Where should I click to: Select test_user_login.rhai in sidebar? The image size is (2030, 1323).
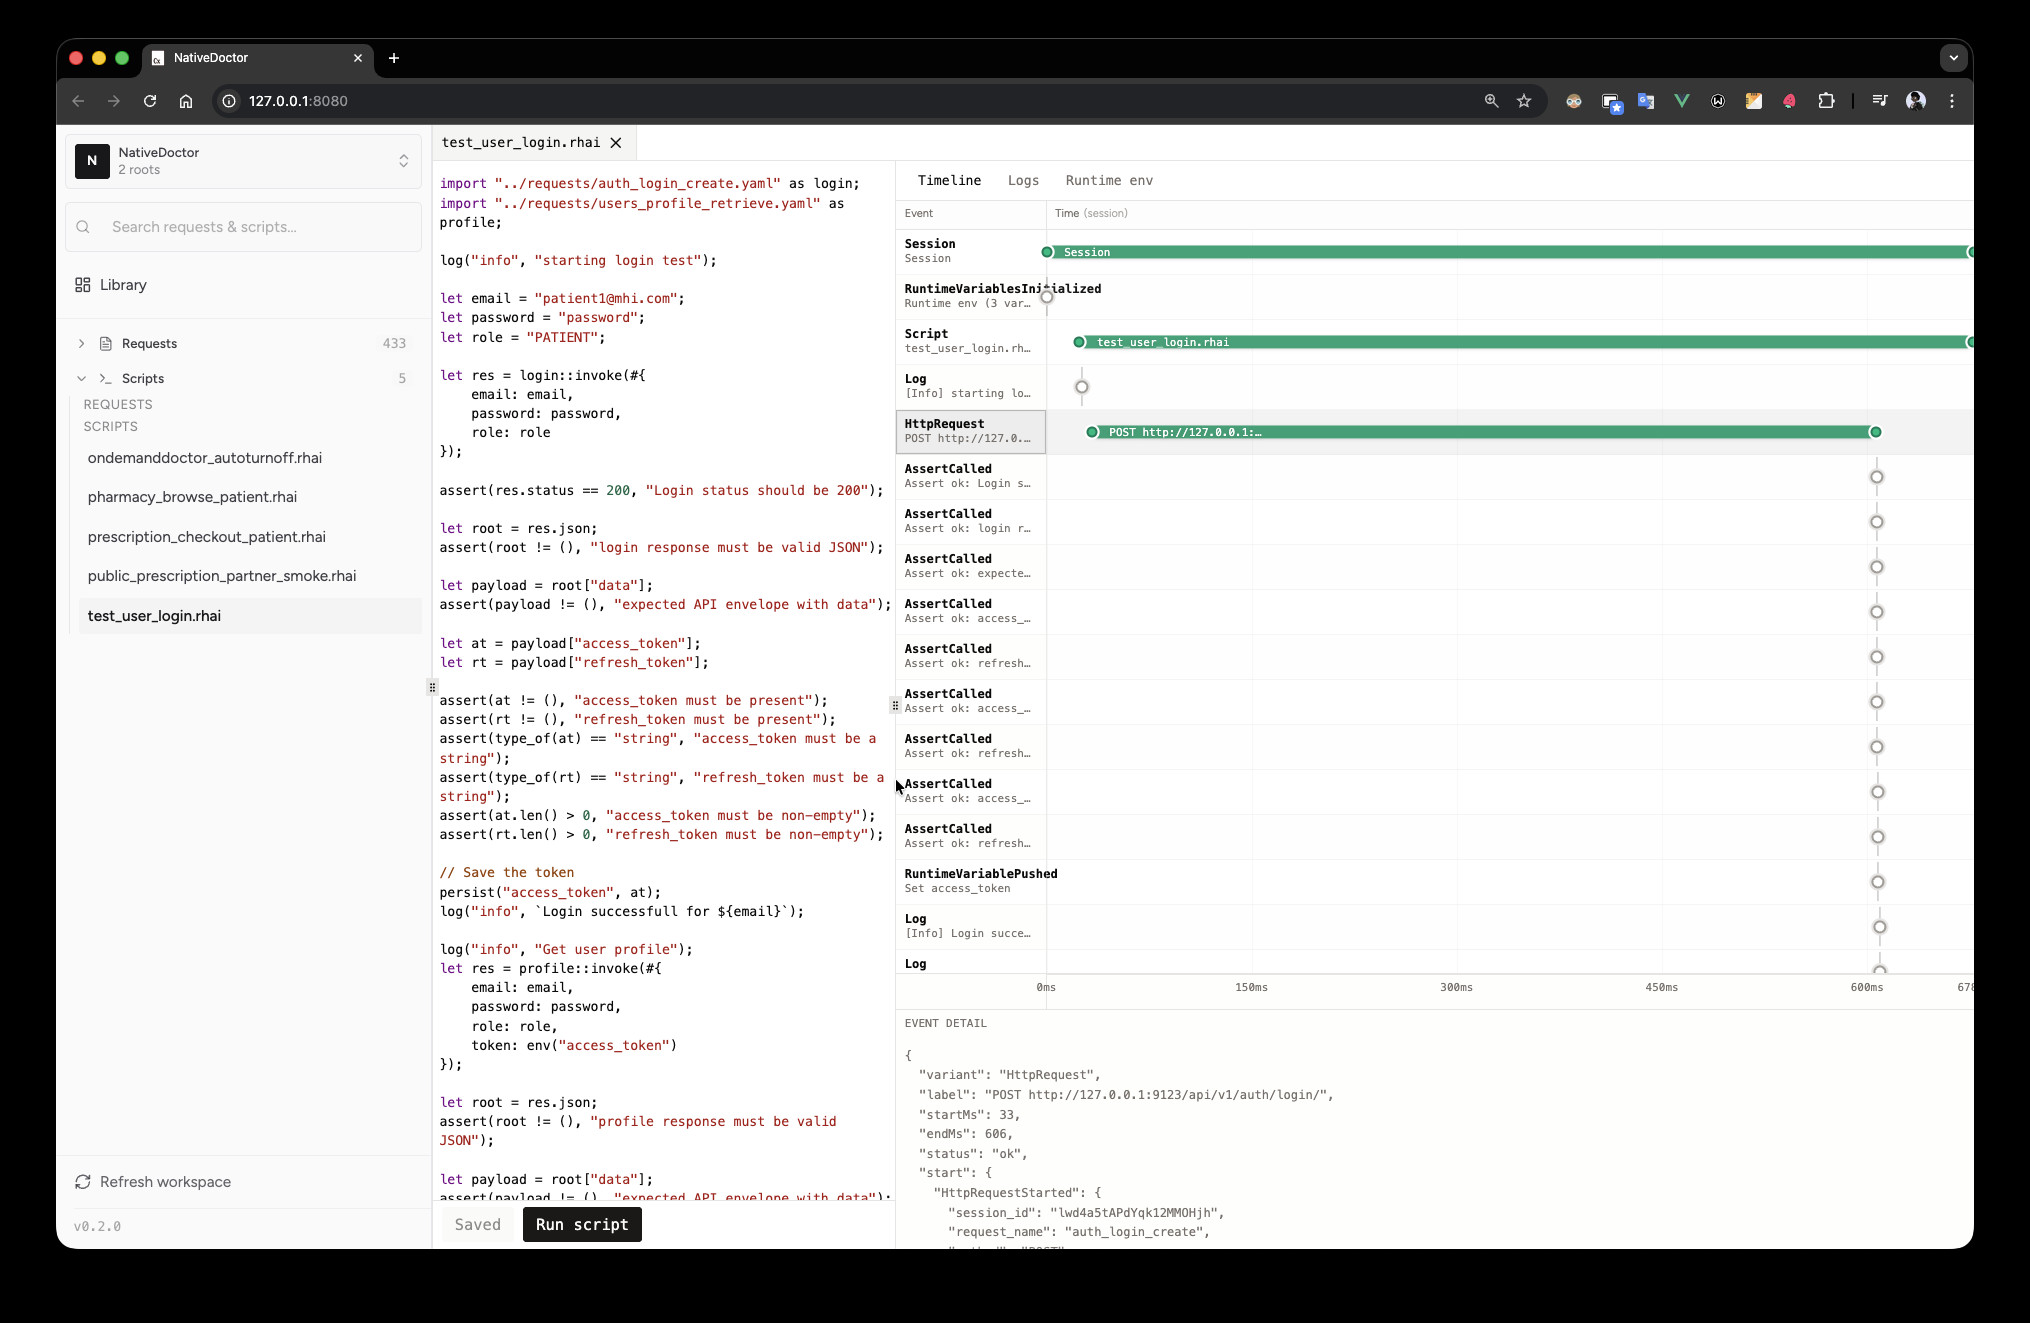(249, 616)
